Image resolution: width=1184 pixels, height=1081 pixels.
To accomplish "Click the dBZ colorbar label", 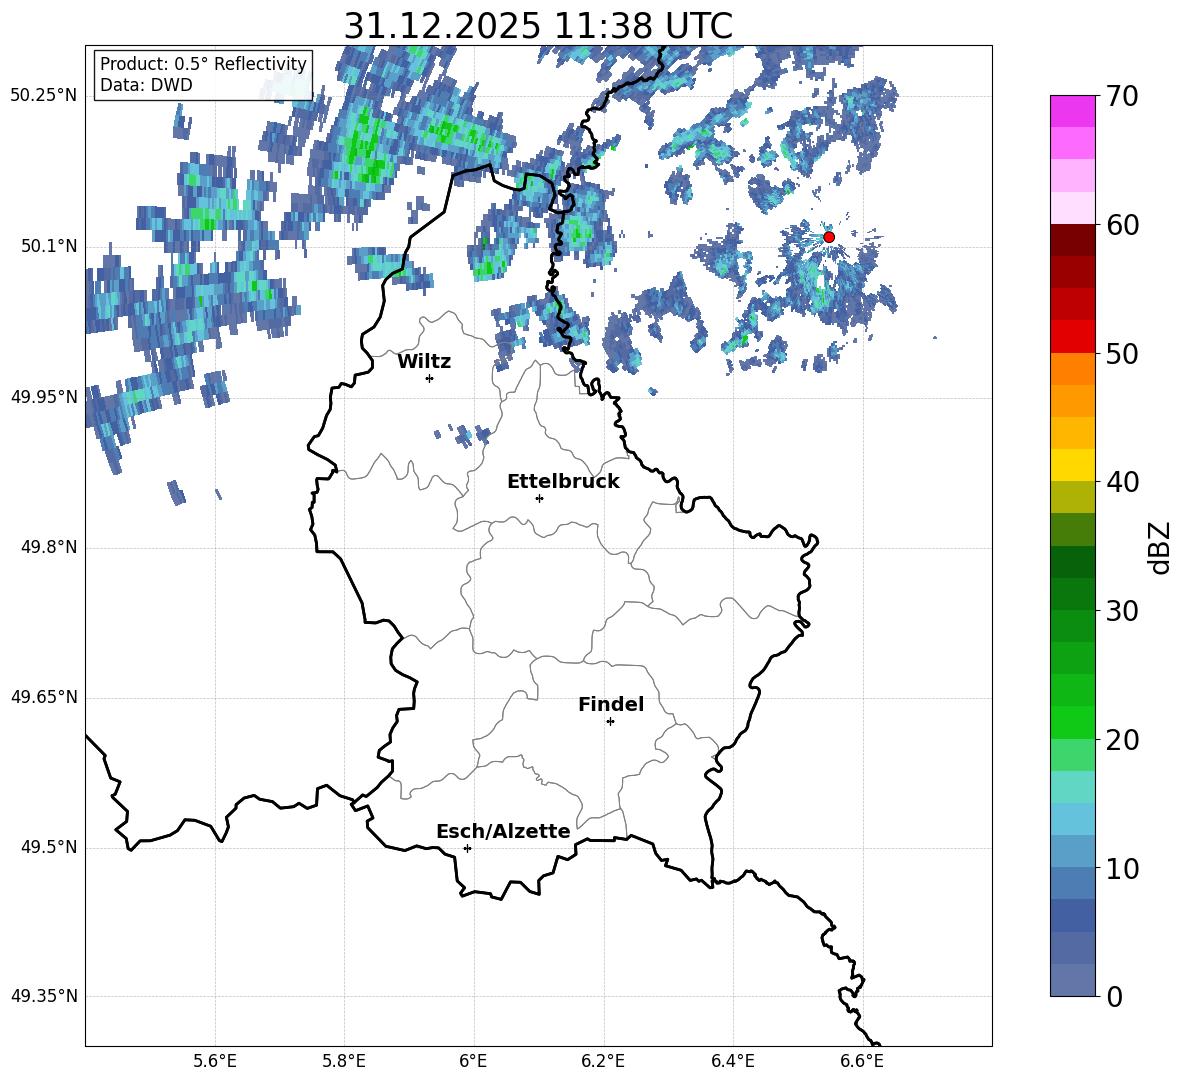I will (x=1161, y=547).
